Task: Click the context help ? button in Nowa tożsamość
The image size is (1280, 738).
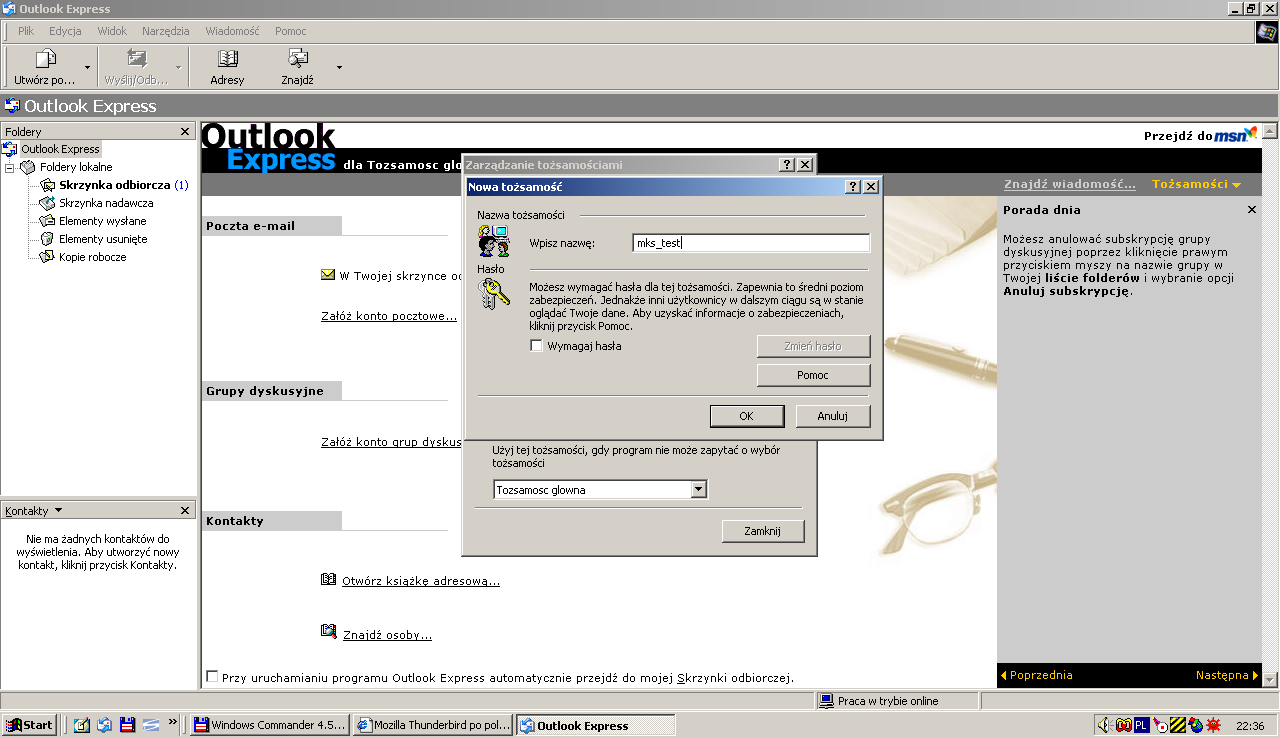Action: click(853, 187)
